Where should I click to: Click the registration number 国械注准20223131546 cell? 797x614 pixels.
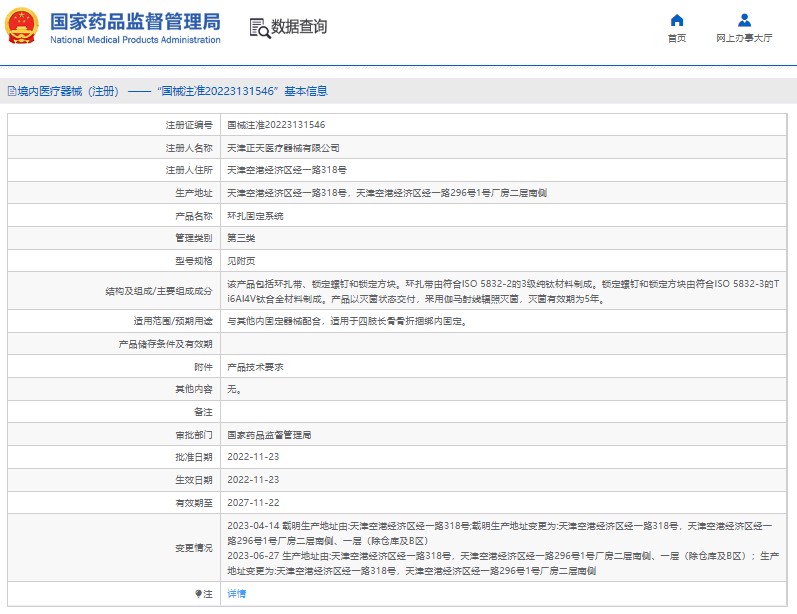click(275, 125)
